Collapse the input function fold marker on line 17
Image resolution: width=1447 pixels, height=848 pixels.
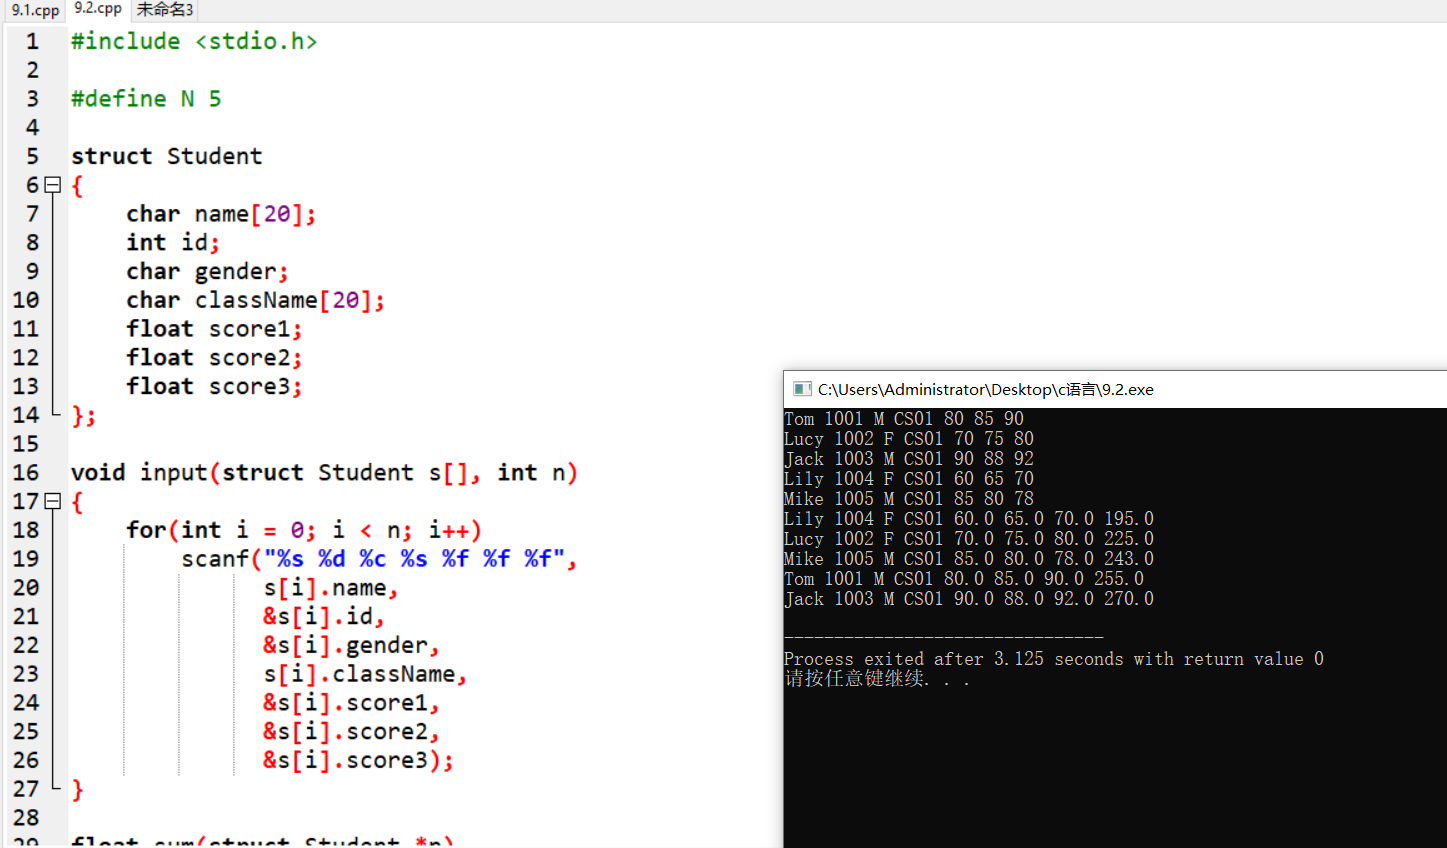[x=53, y=501]
